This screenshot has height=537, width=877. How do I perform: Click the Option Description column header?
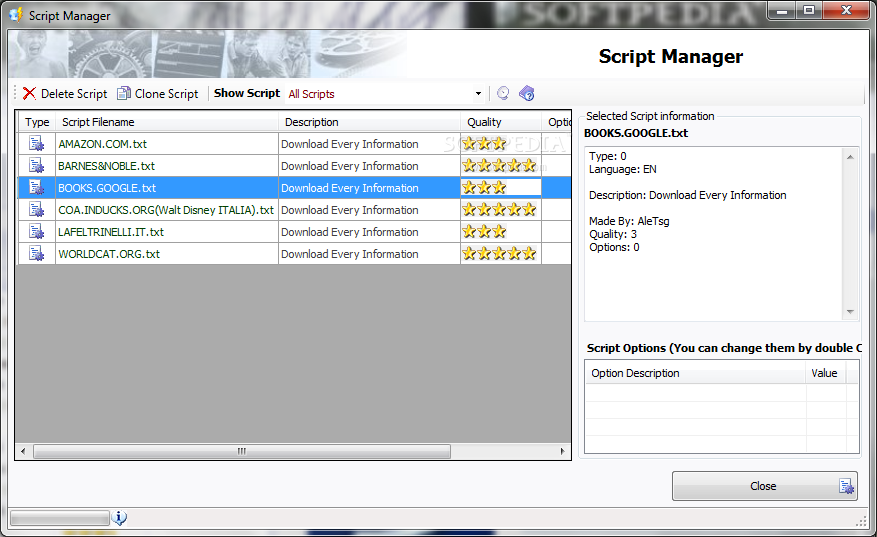695,373
